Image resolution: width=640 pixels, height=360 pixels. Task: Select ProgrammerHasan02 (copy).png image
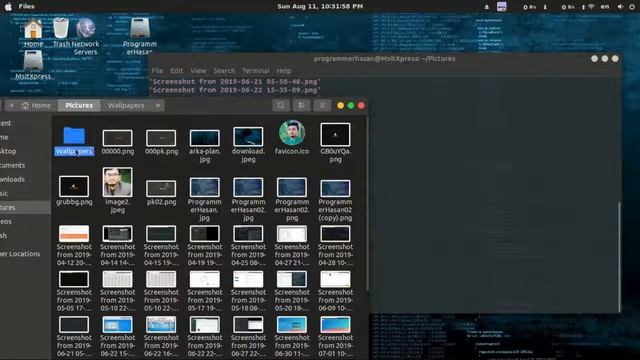pos(335,189)
